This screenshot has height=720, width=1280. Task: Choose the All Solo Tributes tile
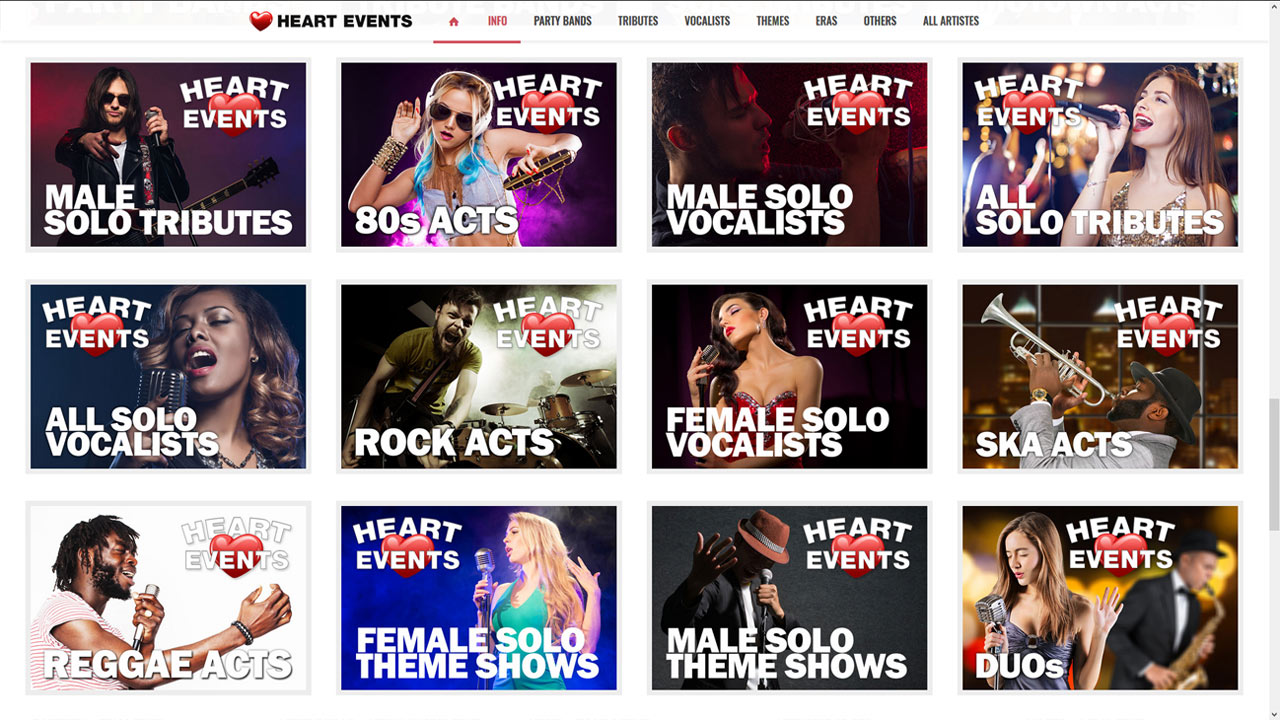tap(1100, 155)
